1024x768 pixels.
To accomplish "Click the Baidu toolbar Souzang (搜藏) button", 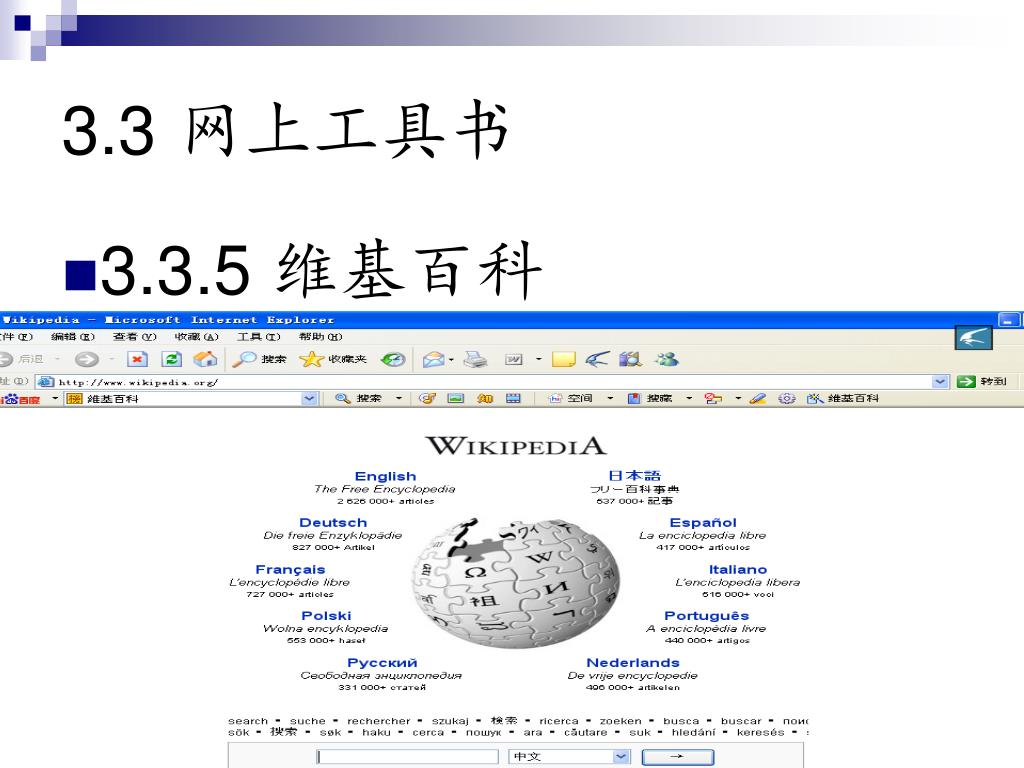I will point(650,398).
